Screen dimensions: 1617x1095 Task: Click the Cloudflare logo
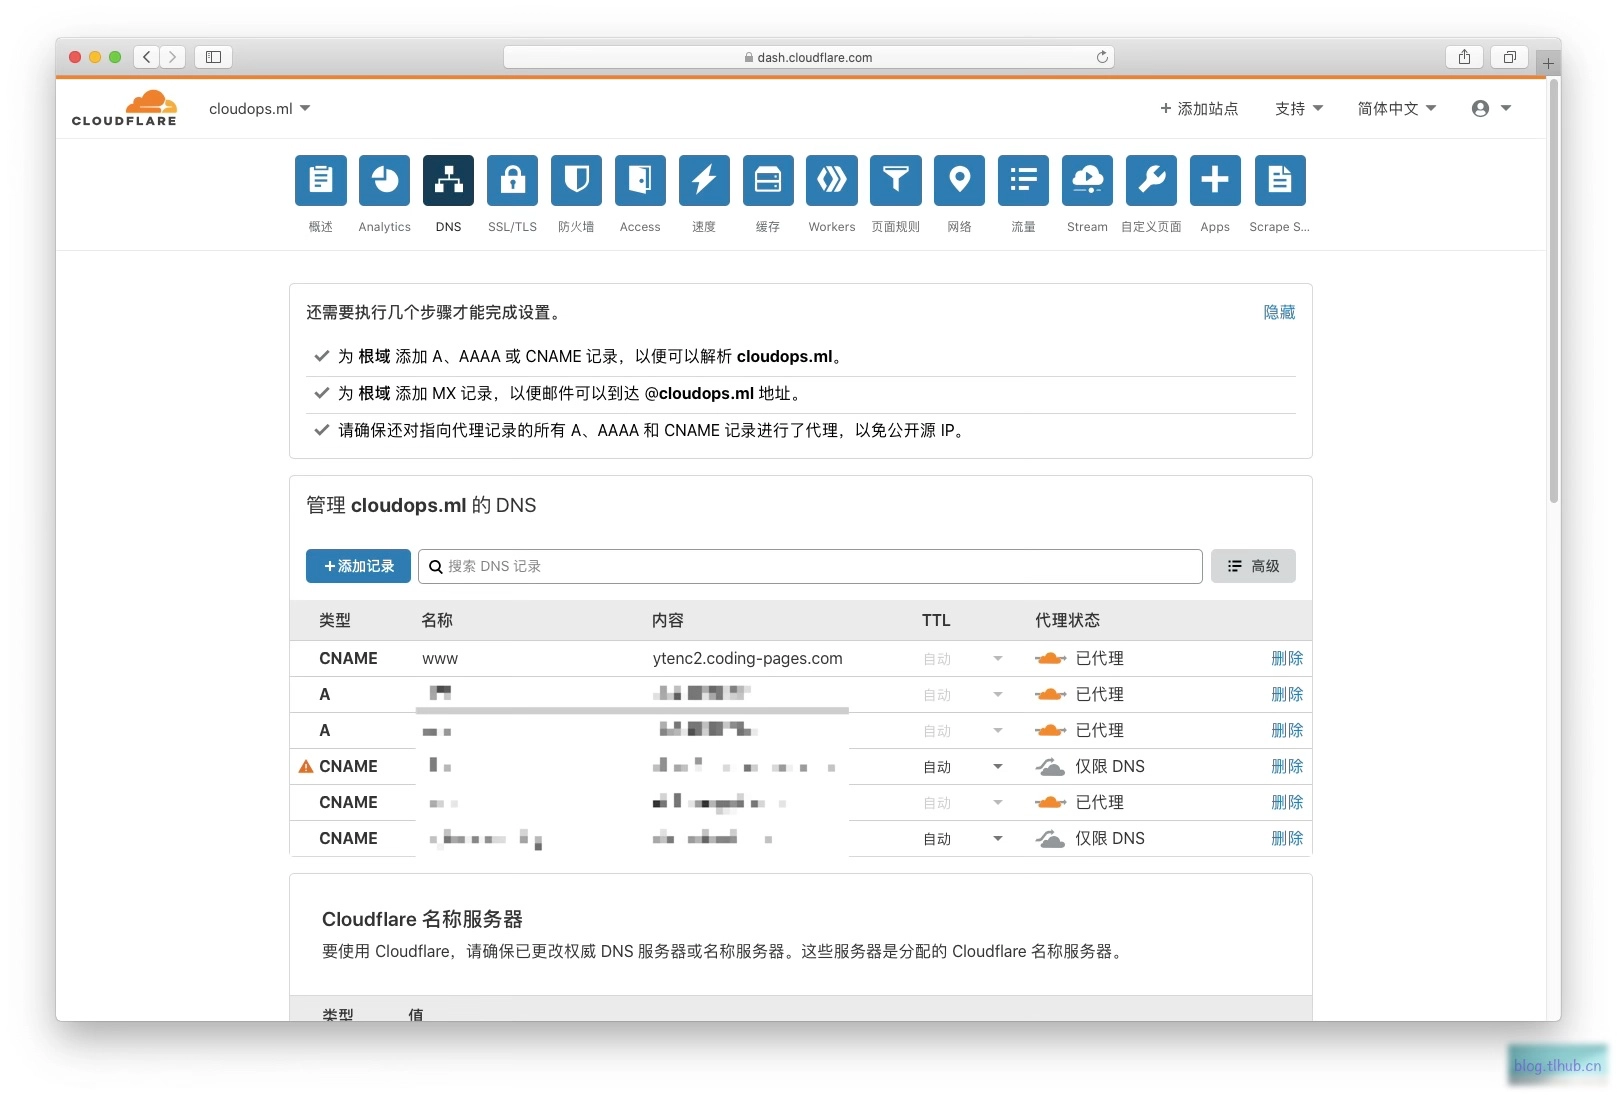tap(124, 108)
